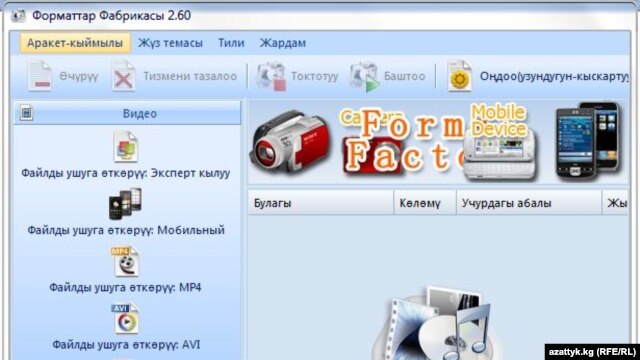Open the Жардам help menu
640x360 pixels.
click(283, 43)
